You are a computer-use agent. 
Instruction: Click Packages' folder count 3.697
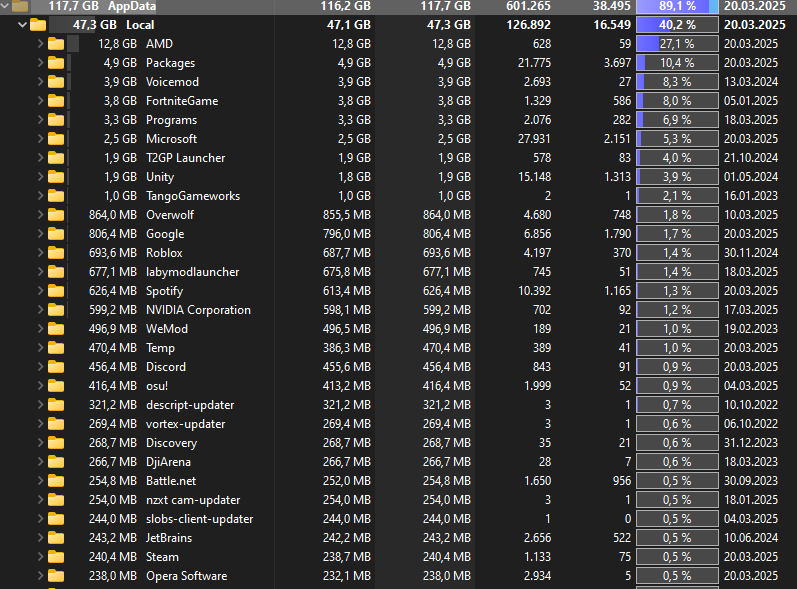point(617,63)
